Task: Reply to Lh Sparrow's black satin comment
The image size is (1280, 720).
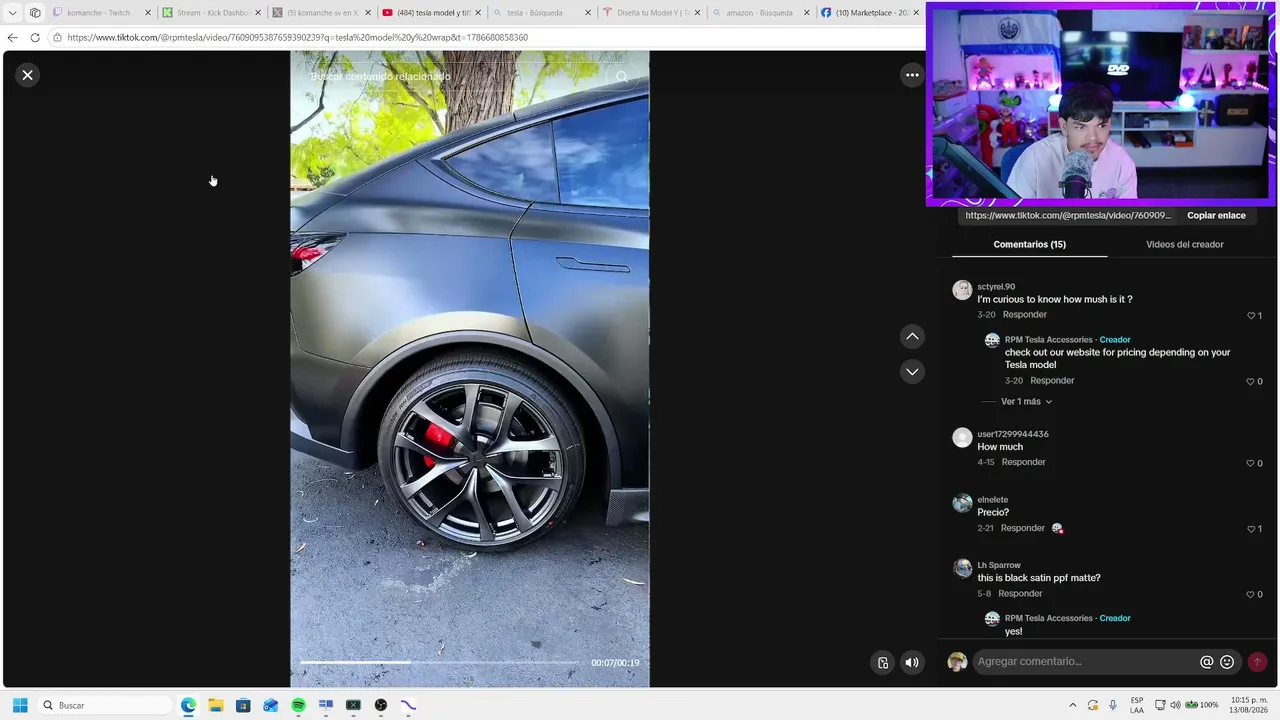Action: [x=1020, y=594]
